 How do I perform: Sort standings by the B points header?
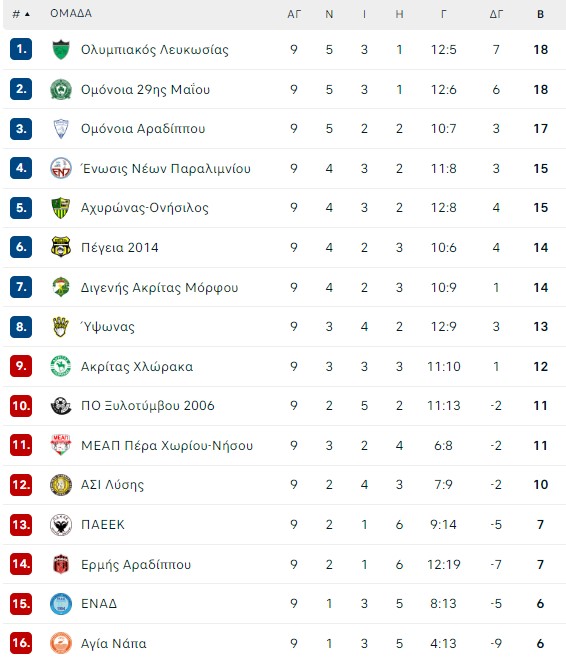540,14
